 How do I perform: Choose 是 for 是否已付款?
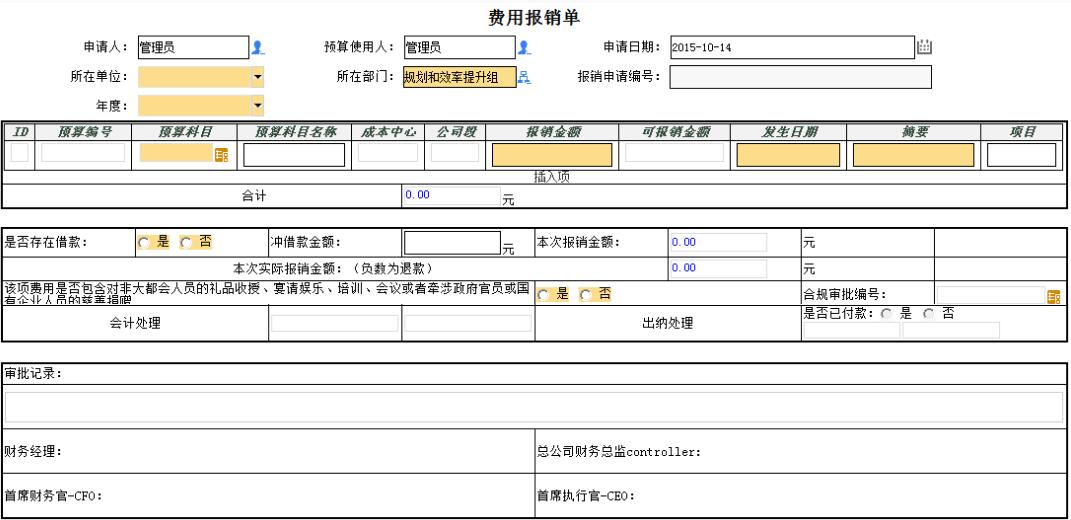(x=887, y=314)
